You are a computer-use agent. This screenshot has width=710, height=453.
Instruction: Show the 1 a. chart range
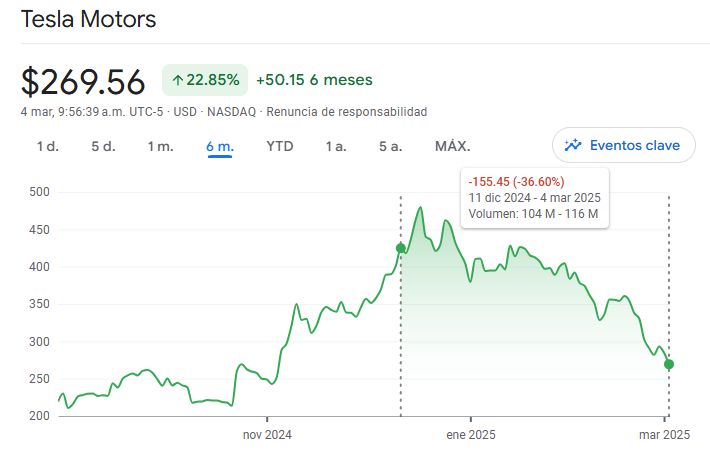click(336, 146)
